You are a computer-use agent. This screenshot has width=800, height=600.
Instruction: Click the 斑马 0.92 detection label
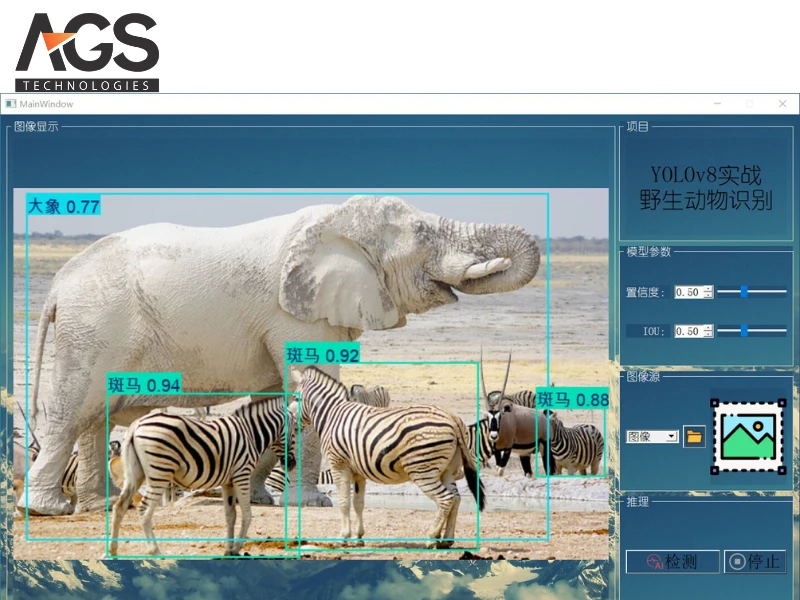tap(322, 355)
